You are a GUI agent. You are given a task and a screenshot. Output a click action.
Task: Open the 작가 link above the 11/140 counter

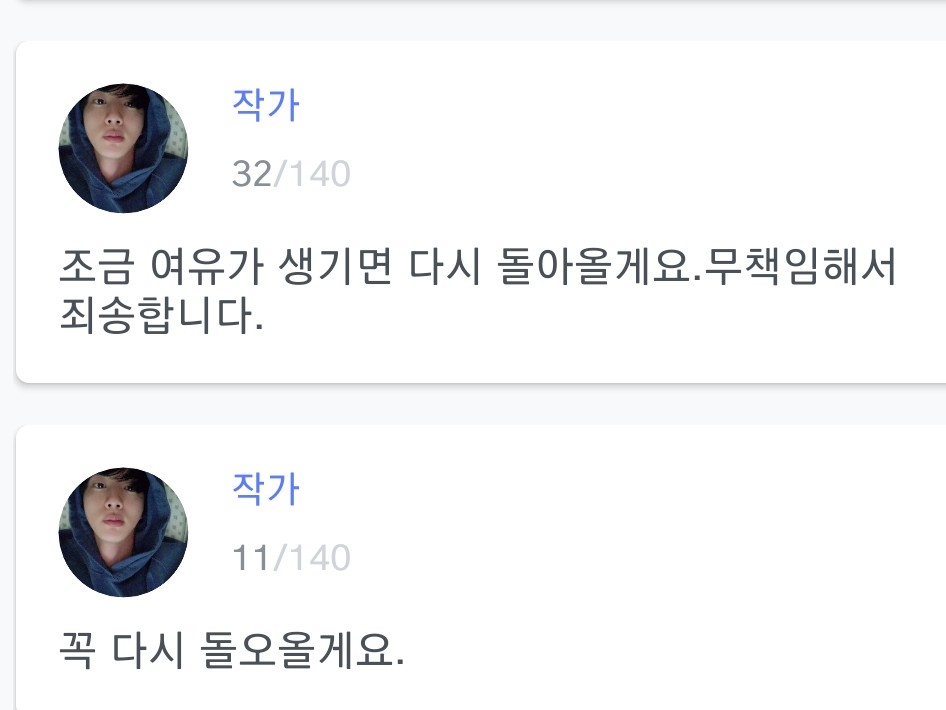[x=265, y=489]
